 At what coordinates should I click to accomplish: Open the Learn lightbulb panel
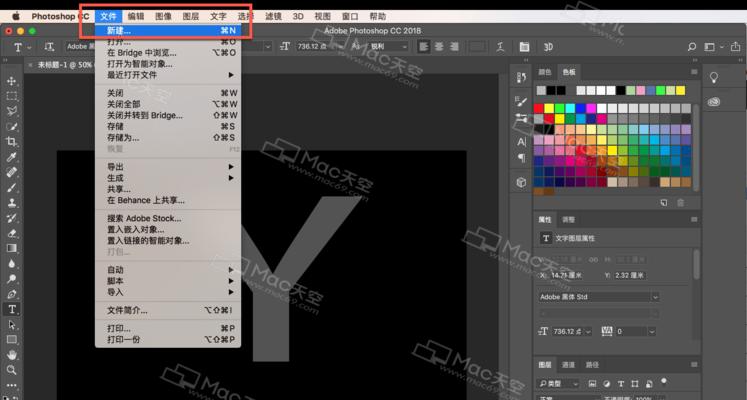[714, 78]
